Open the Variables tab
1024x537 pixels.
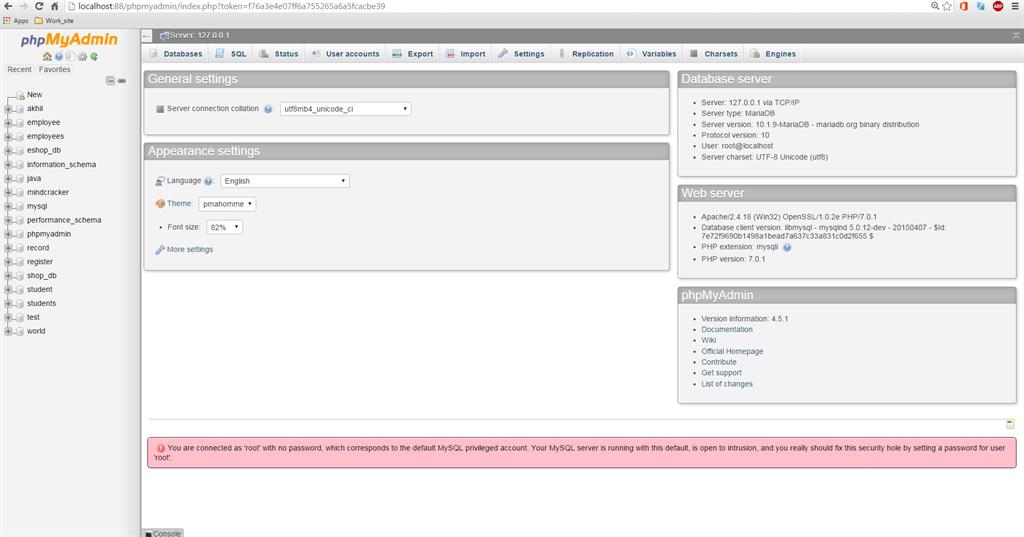(x=651, y=54)
